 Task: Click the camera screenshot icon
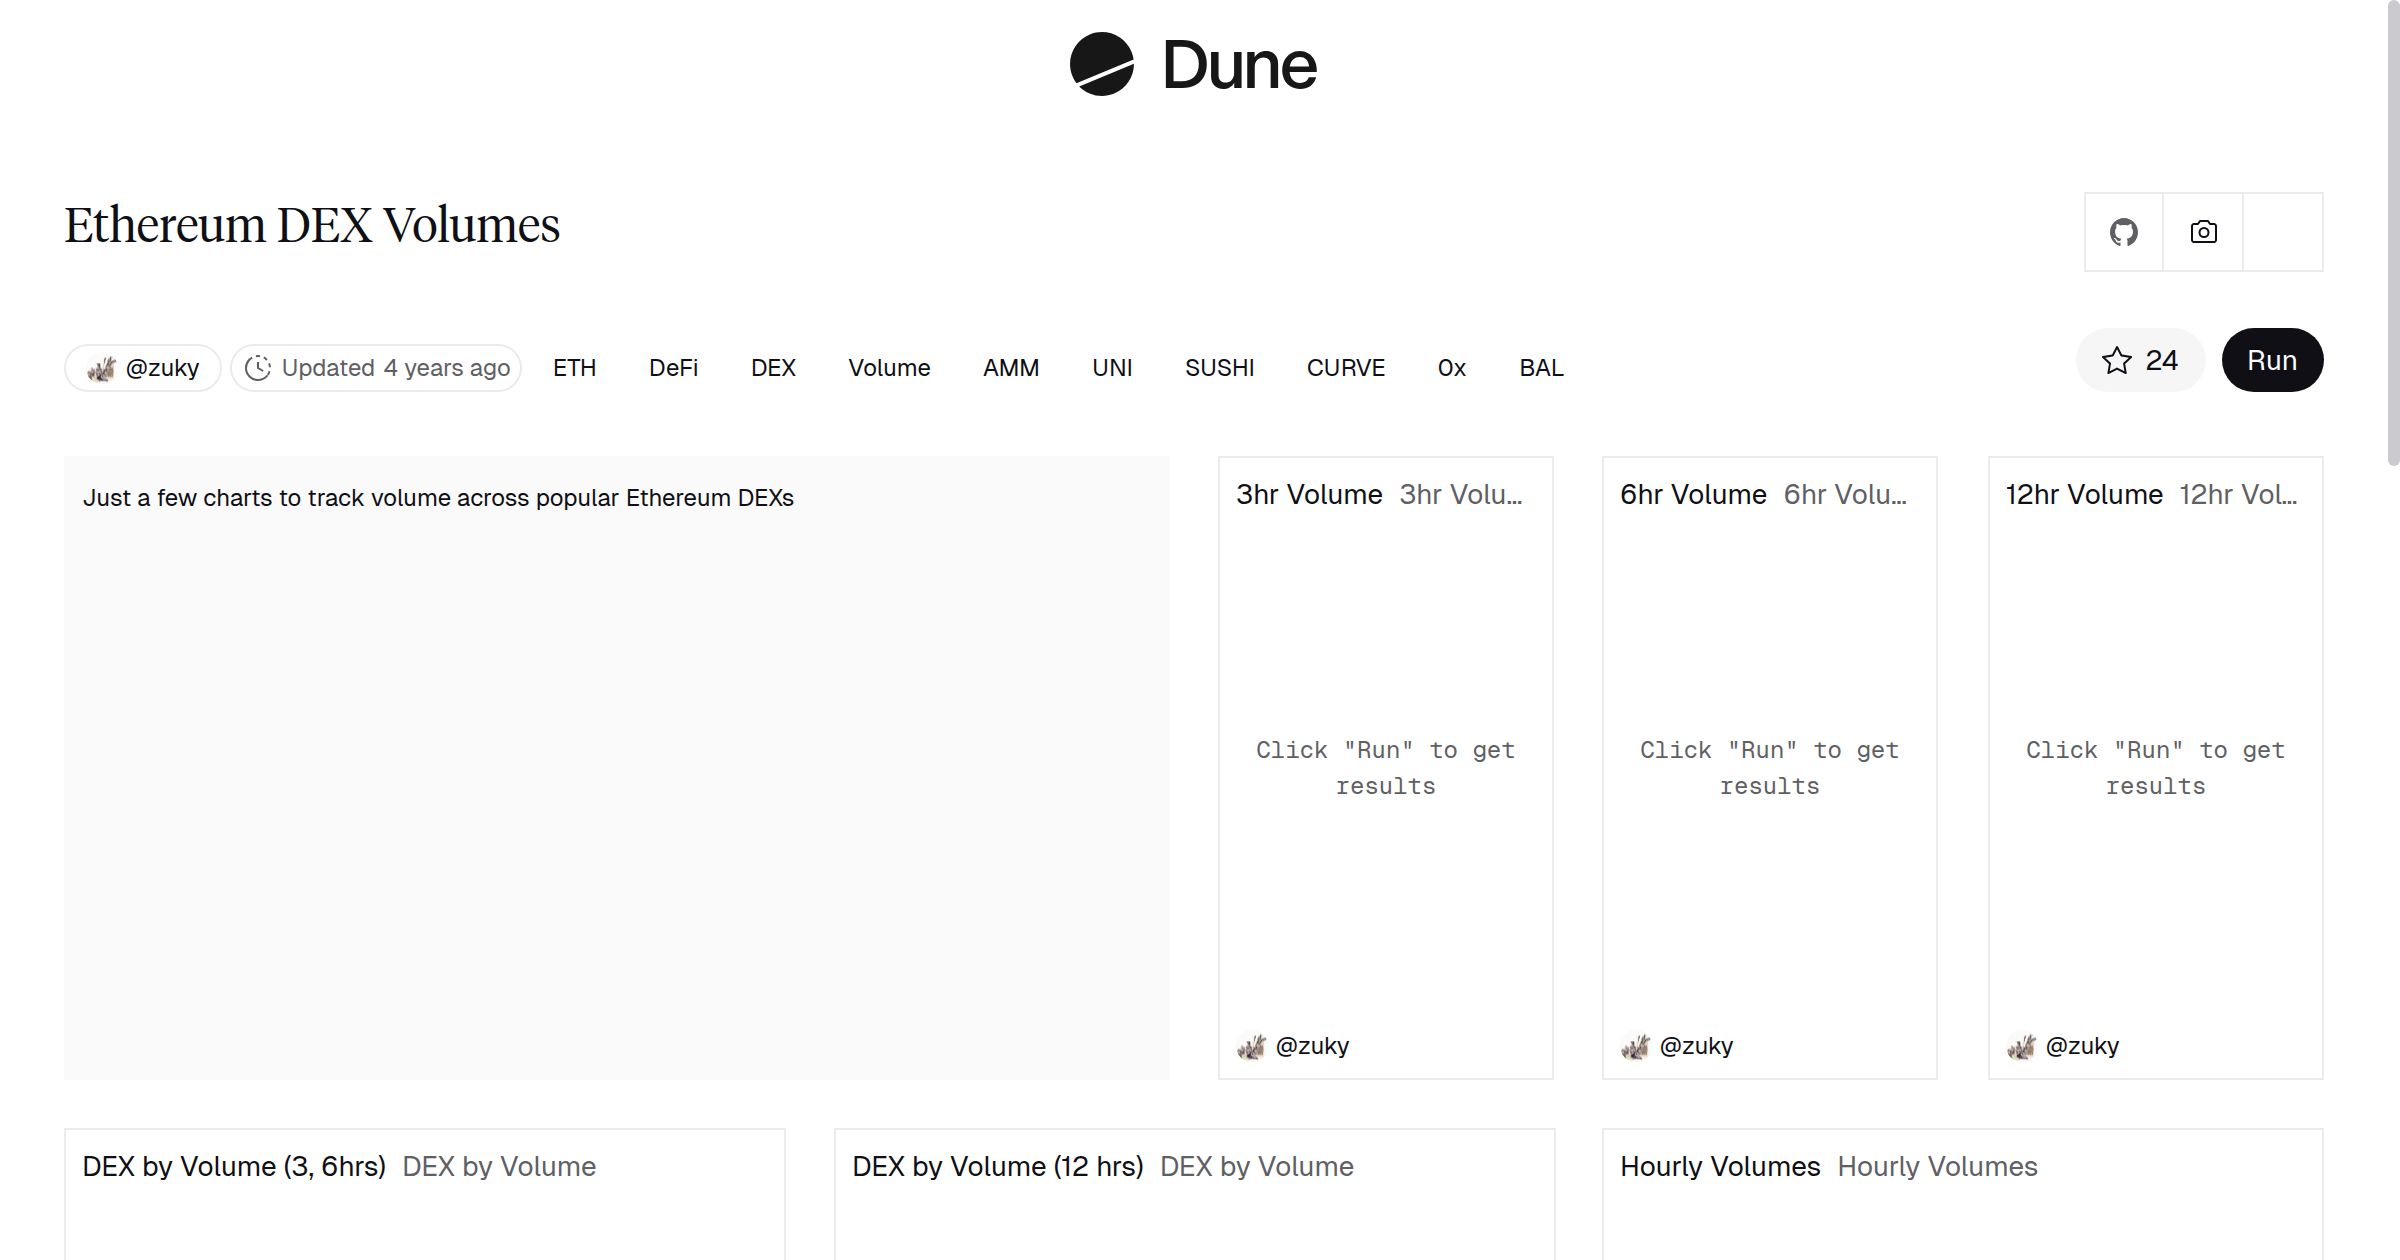tap(2203, 231)
